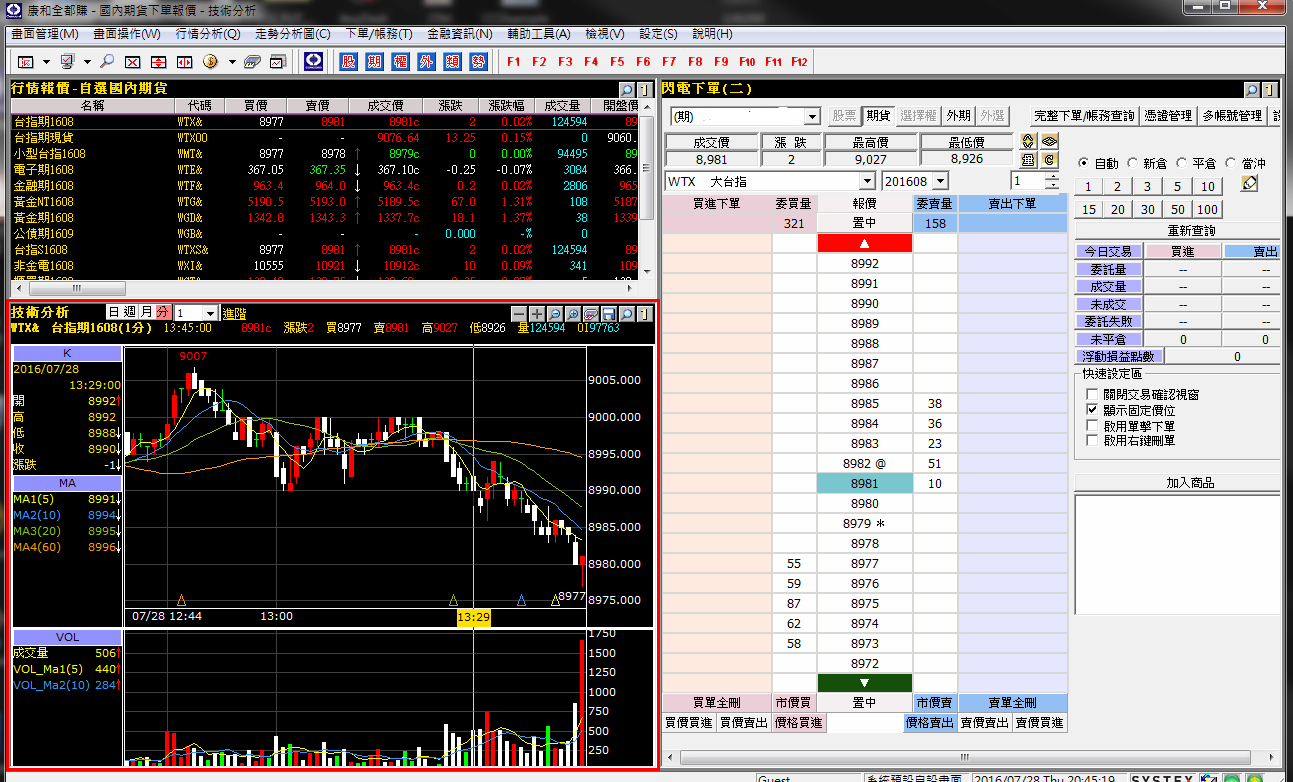Open the WTX 大台指 product dropdown

[866, 182]
